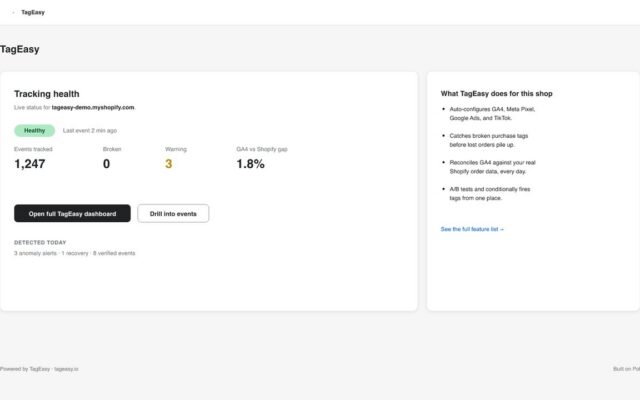Click the Powered by TagEasy footer text
This screenshot has width=640, height=400.
pos(39,369)
